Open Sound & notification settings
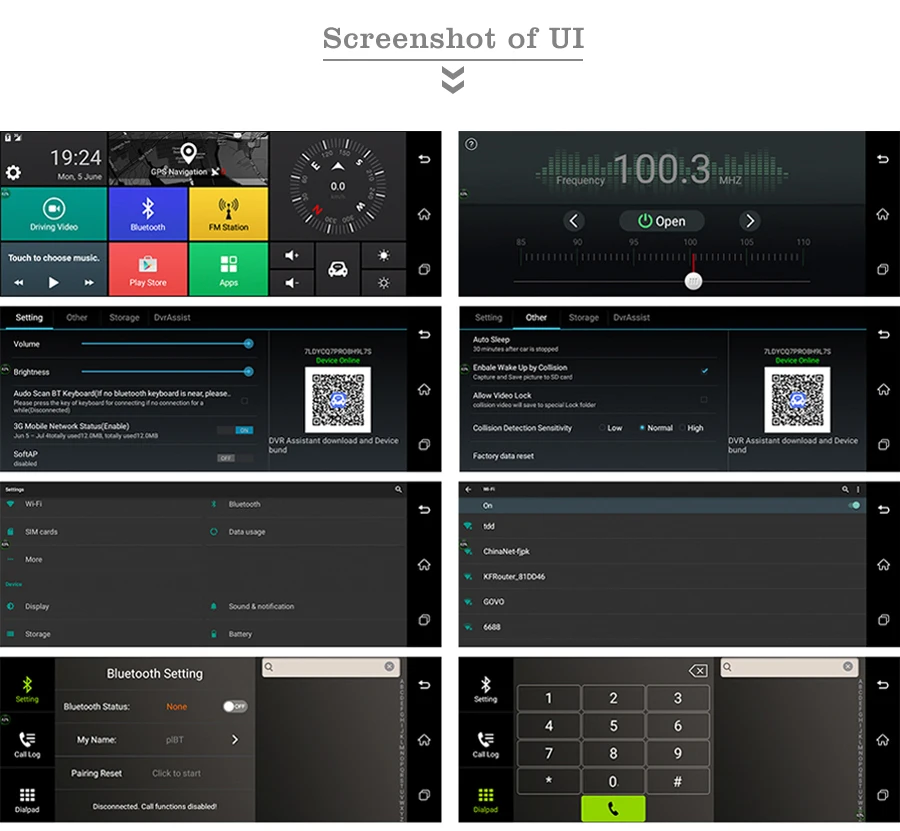Image resolution: width=900 pixels, height=831 pixels. point(306,606)
